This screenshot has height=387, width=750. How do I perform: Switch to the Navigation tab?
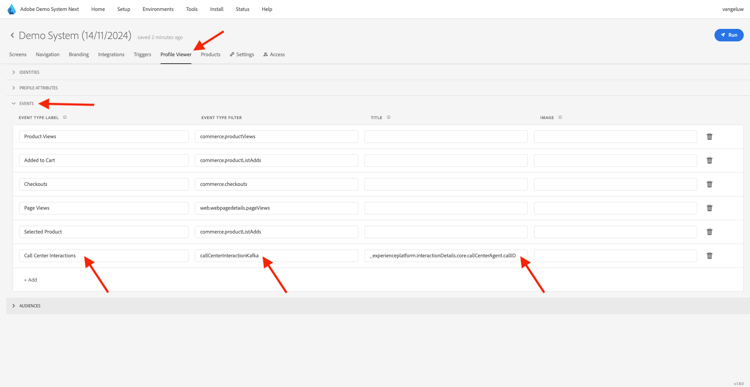[48, 55]
